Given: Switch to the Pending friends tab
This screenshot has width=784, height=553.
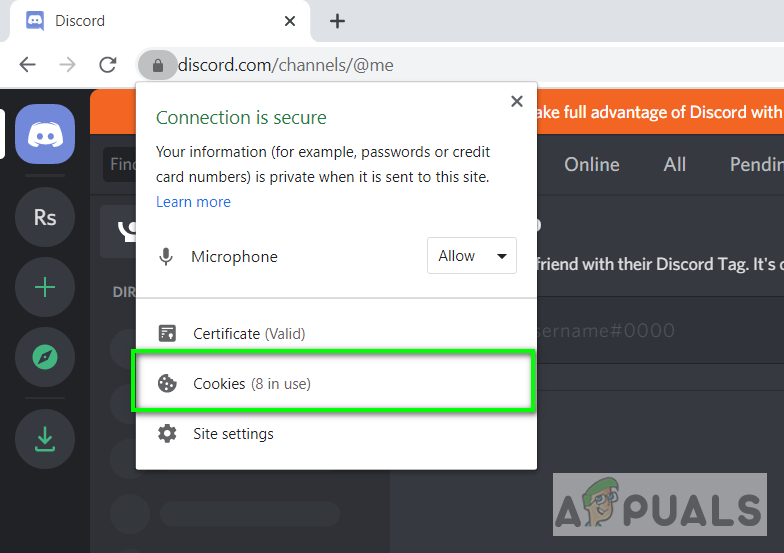Looking at the screenshot, I should coord(756,164).
